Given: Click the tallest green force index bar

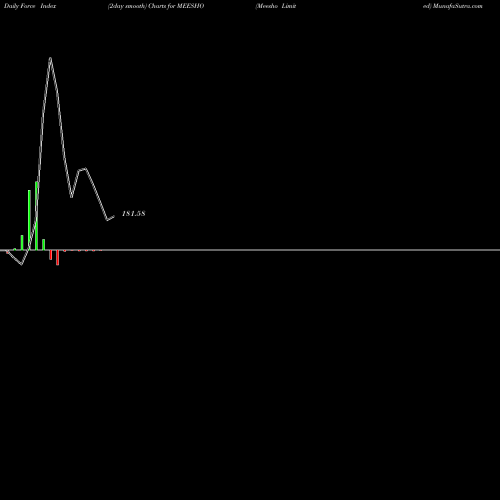Looking at the screenshot, I should 36,216.
